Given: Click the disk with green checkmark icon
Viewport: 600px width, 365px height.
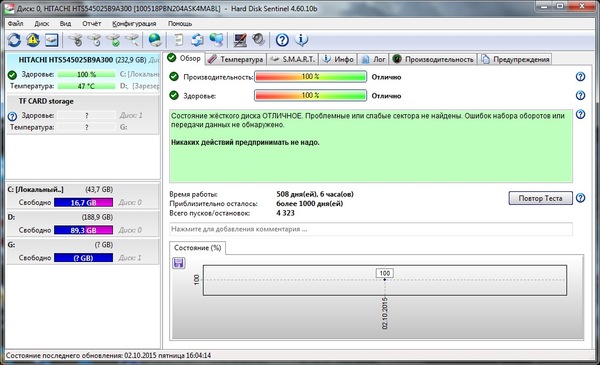Looking at the screenshot, I should coord(113,40).
